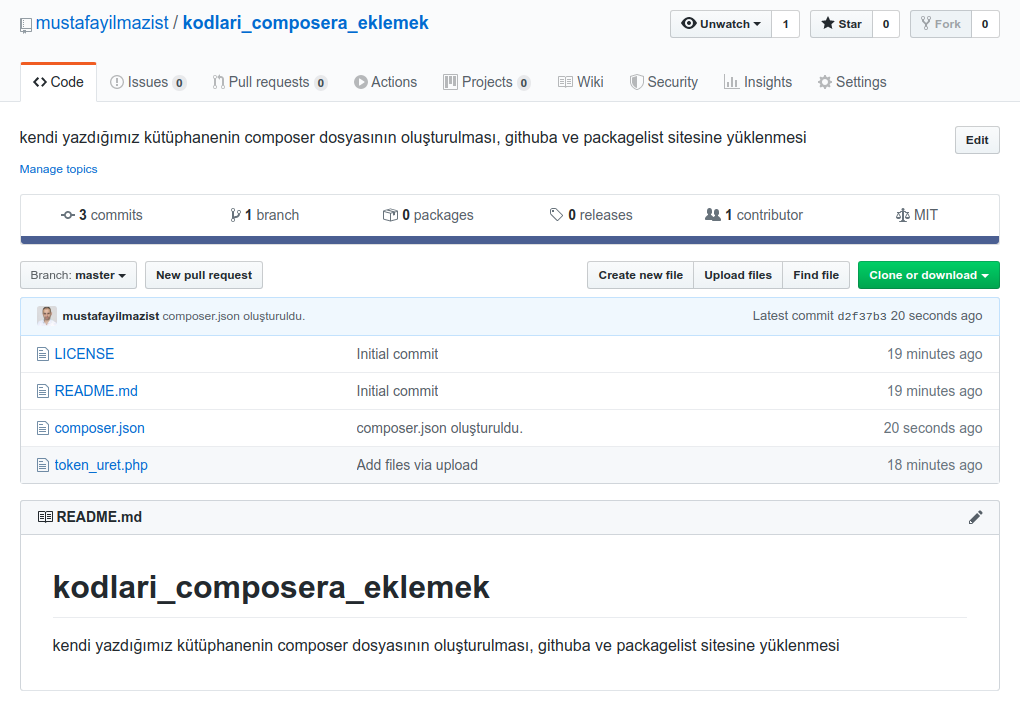Open composer.json row commit message
The width and height of the screenshot is (1020, 727).
440,429
